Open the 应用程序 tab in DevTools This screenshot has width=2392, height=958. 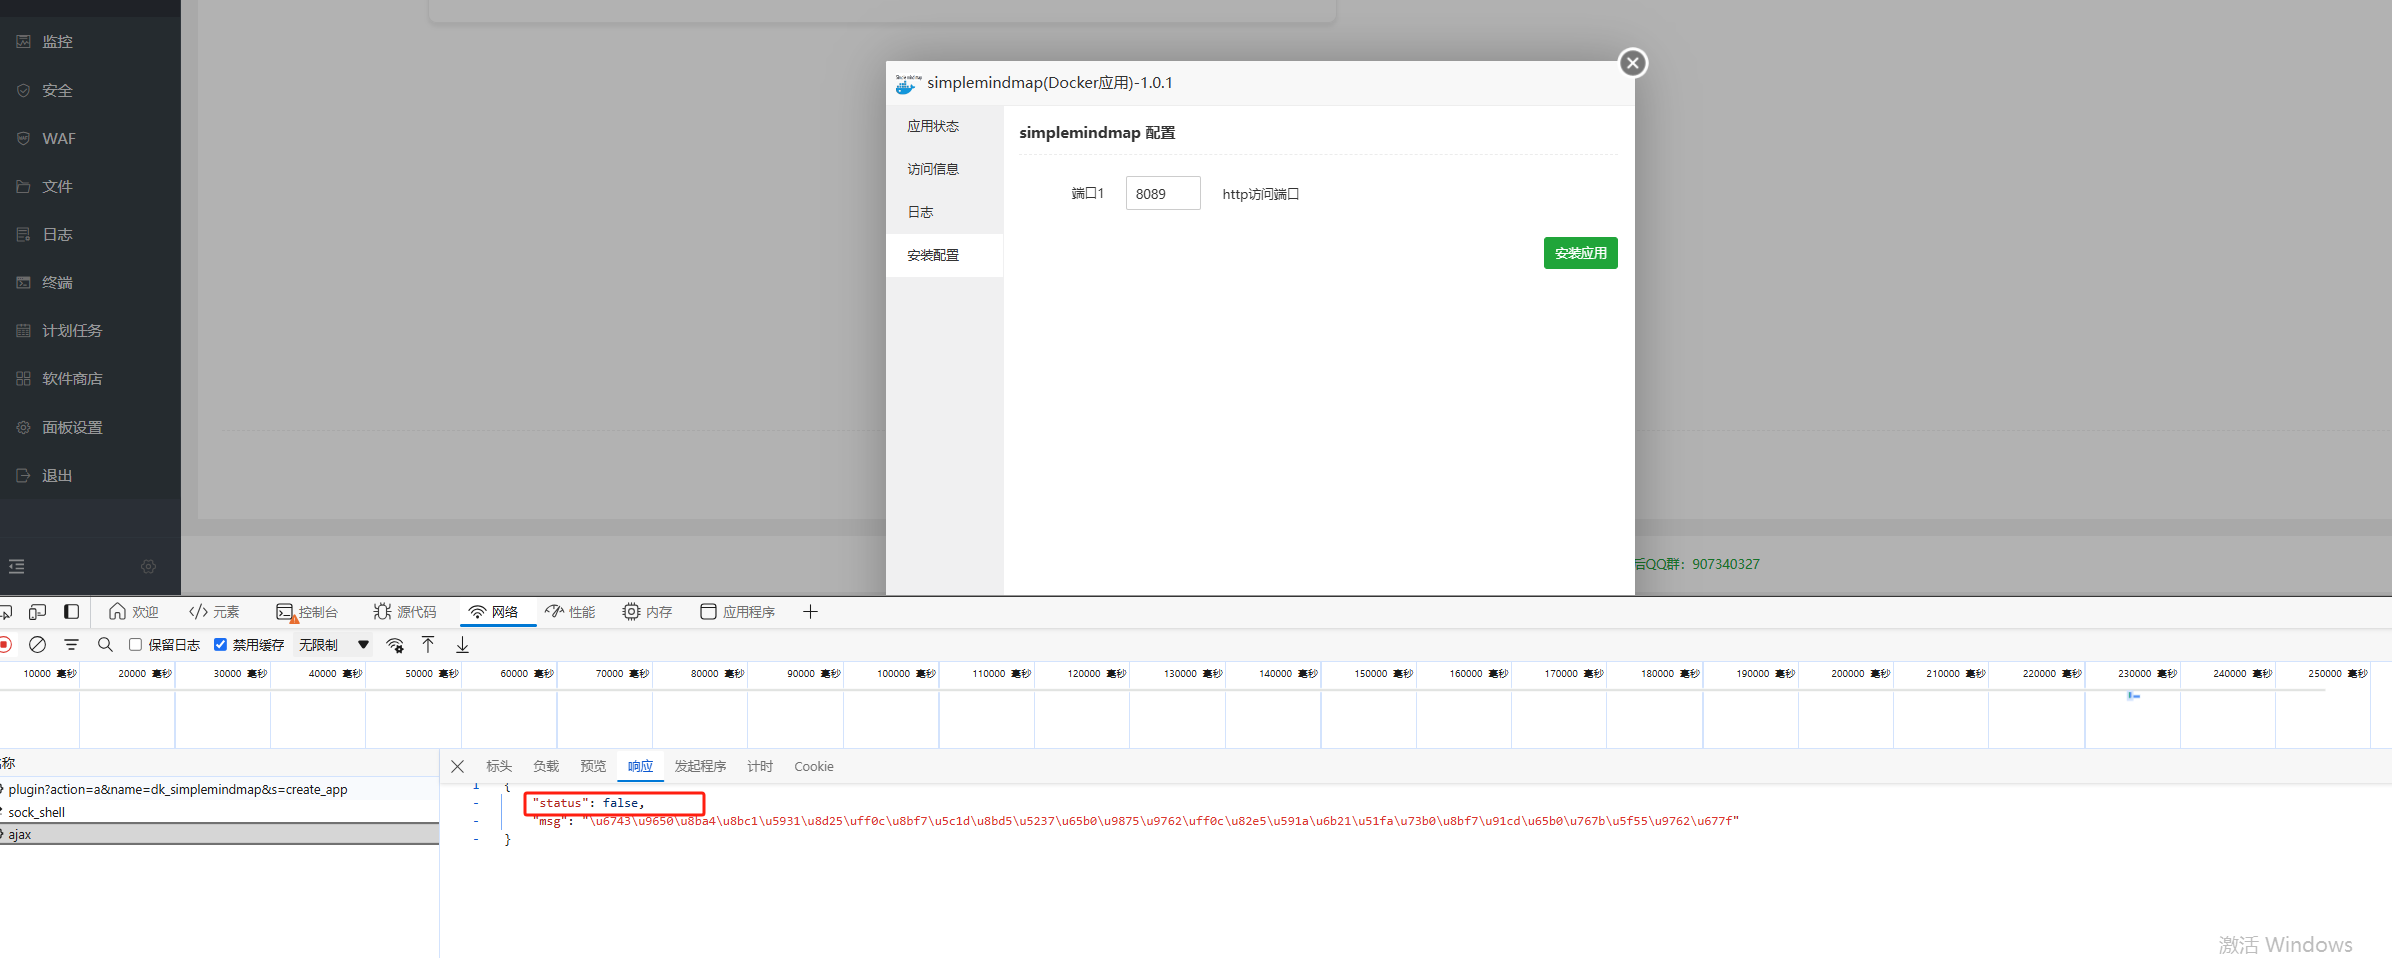click(x=737, y=612)
